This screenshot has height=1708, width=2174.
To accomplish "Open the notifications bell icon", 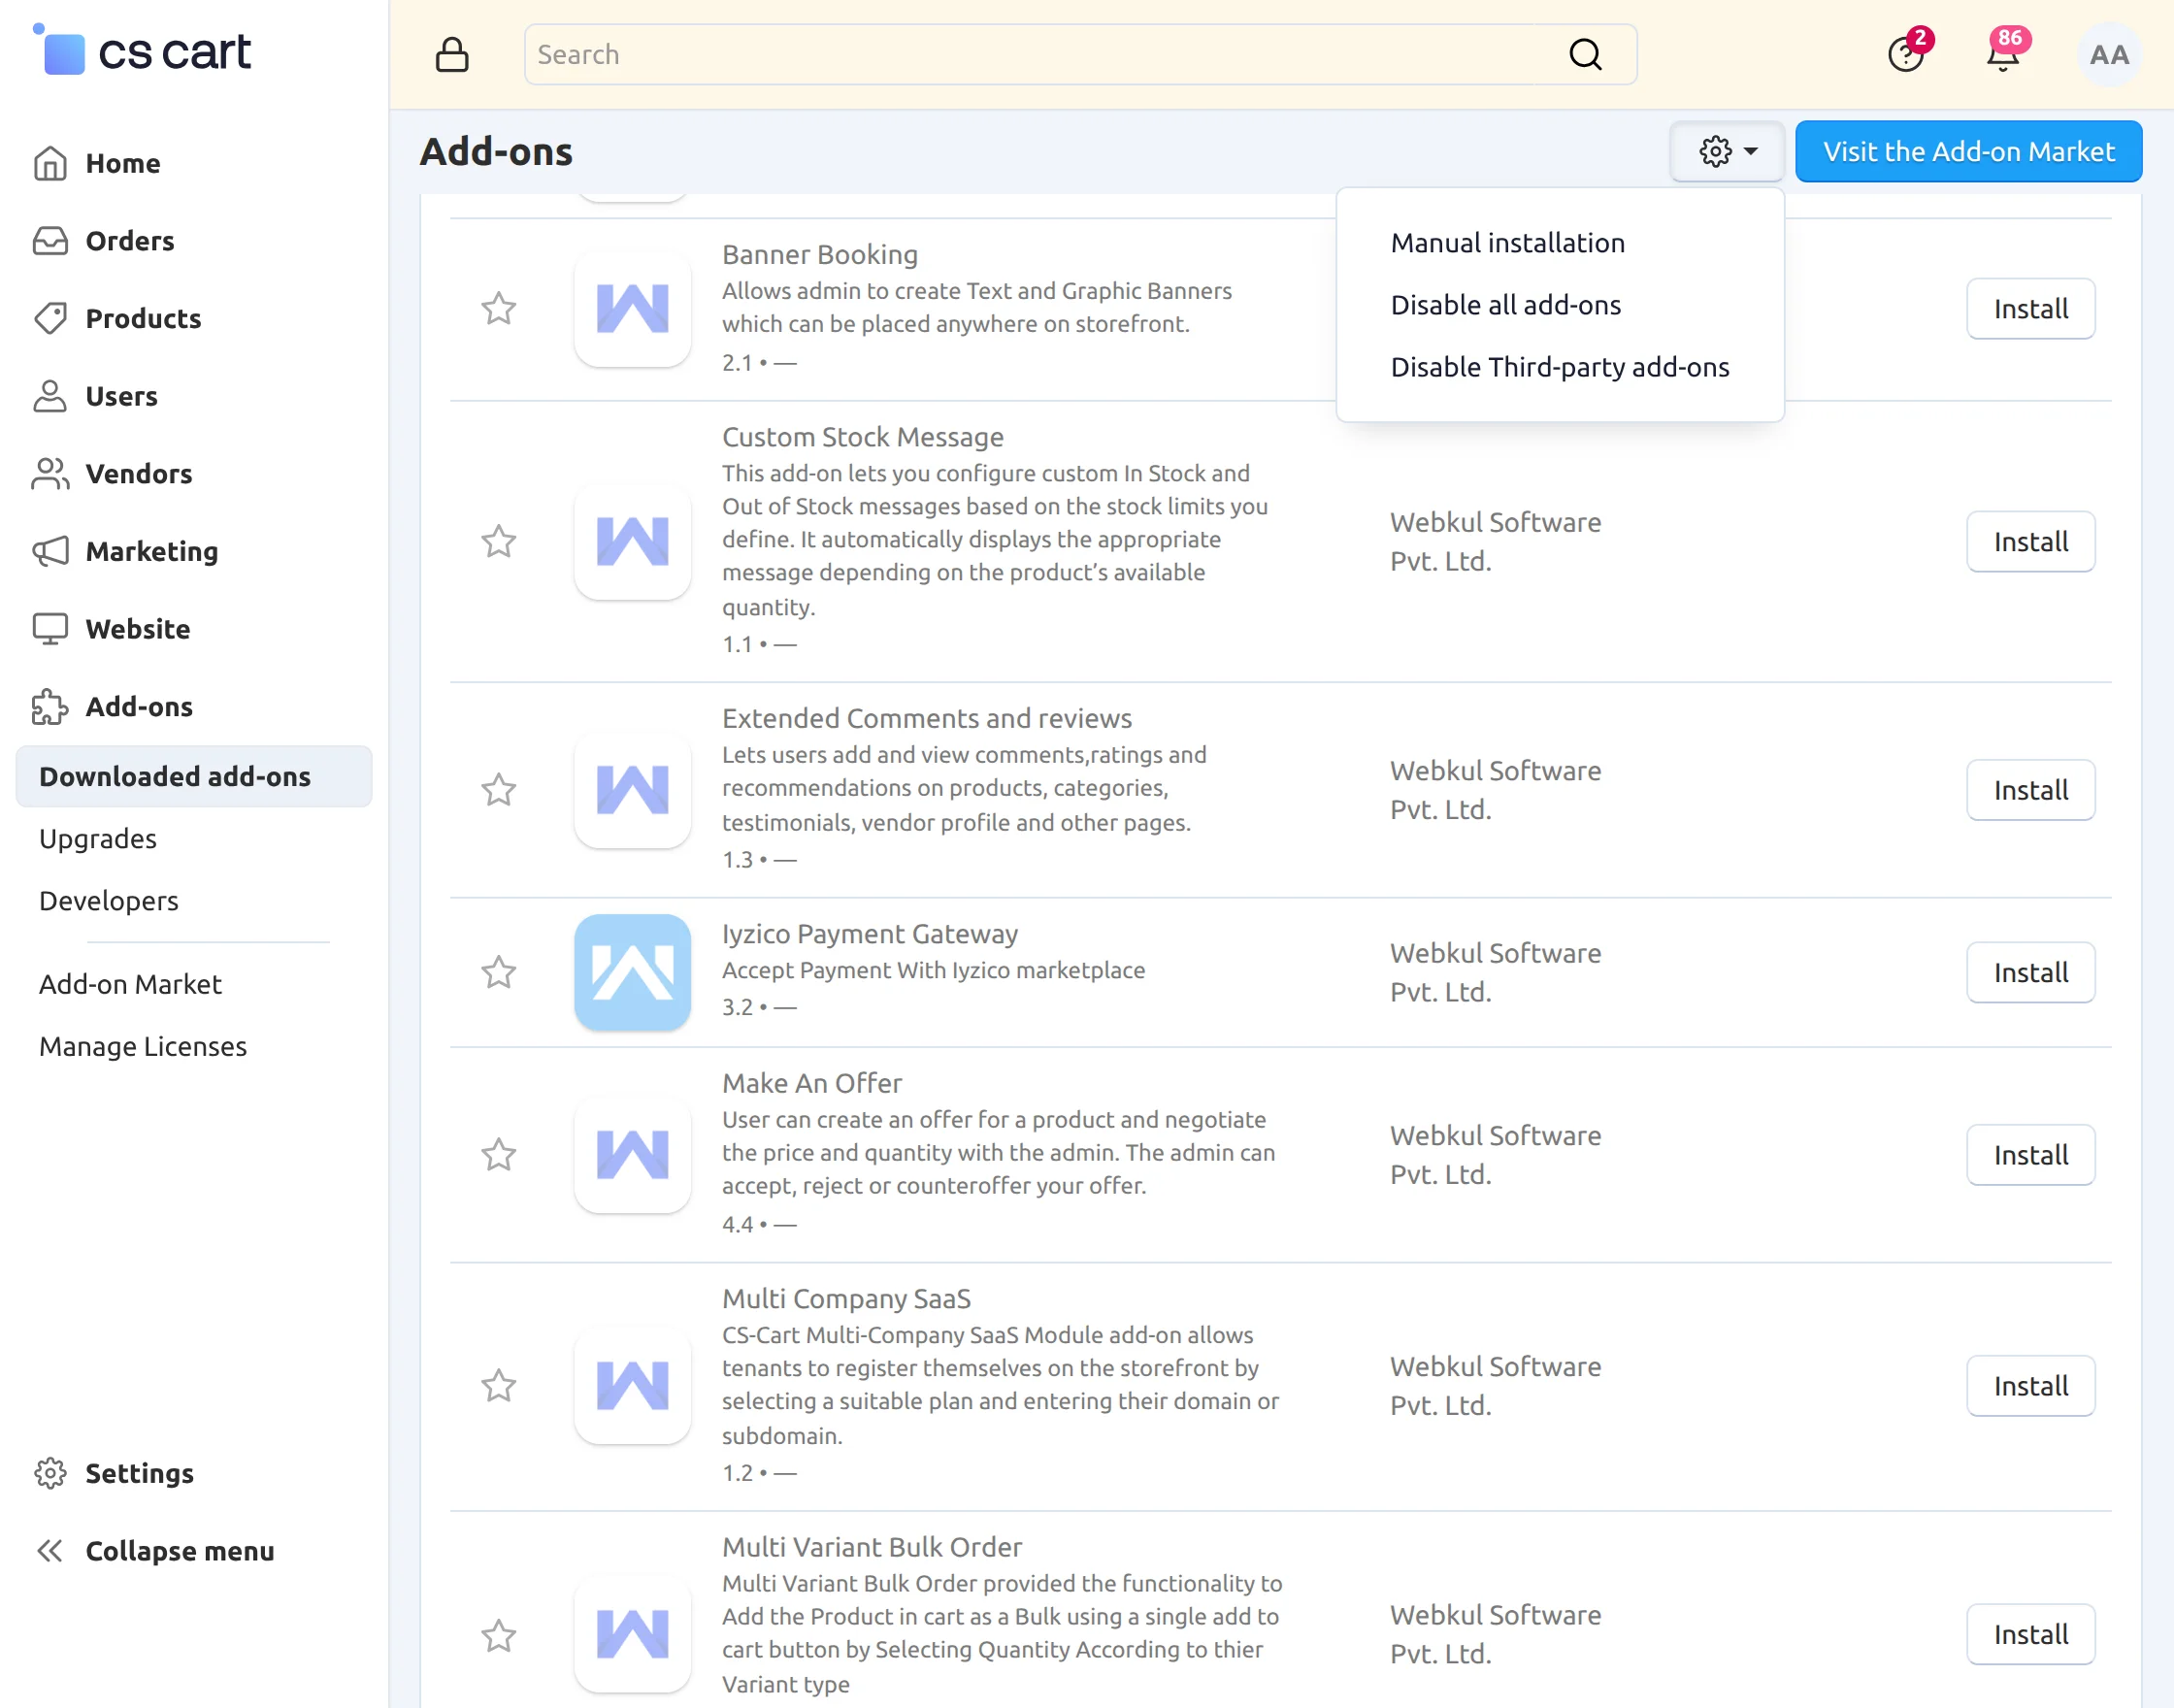I will click(2003, 53).
